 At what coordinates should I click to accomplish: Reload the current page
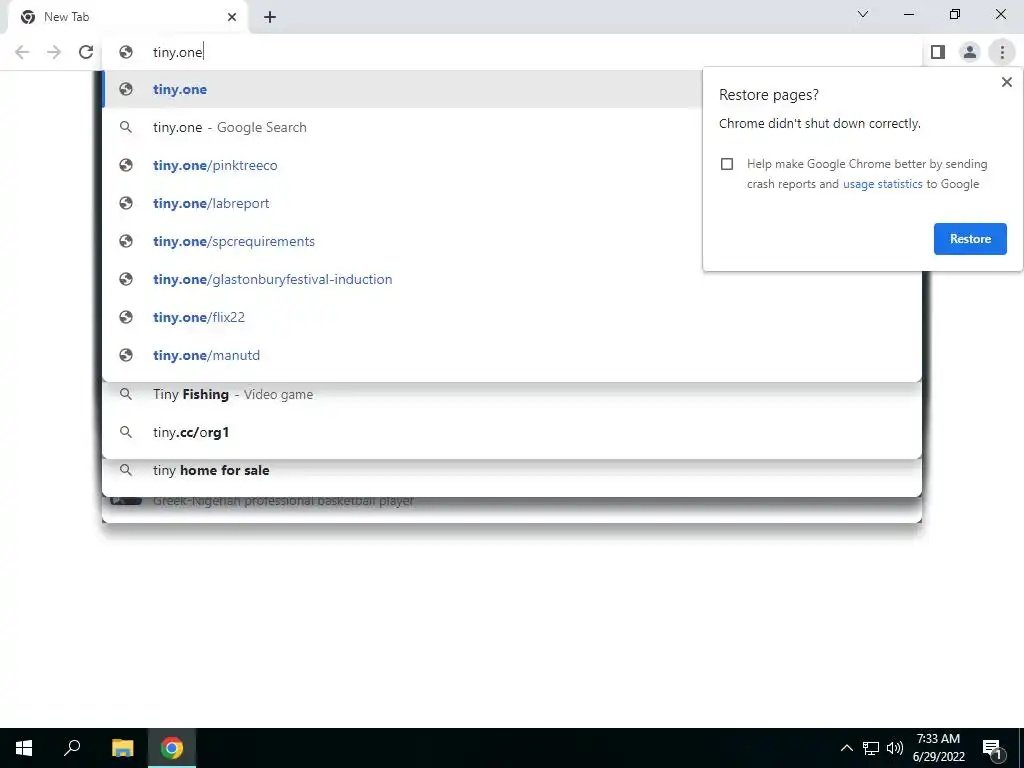coord(86,52)
